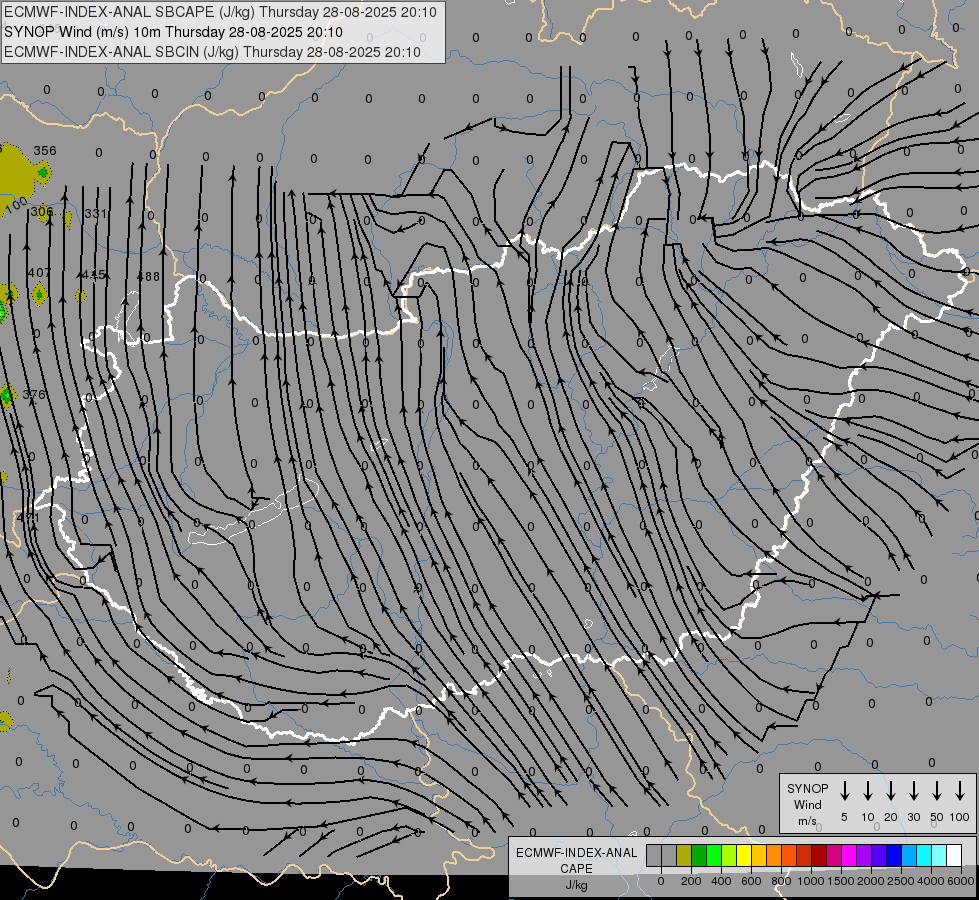979x900 pixels.
Task: Select the olive swatch in CAPE legend
Action: (684, 855)
